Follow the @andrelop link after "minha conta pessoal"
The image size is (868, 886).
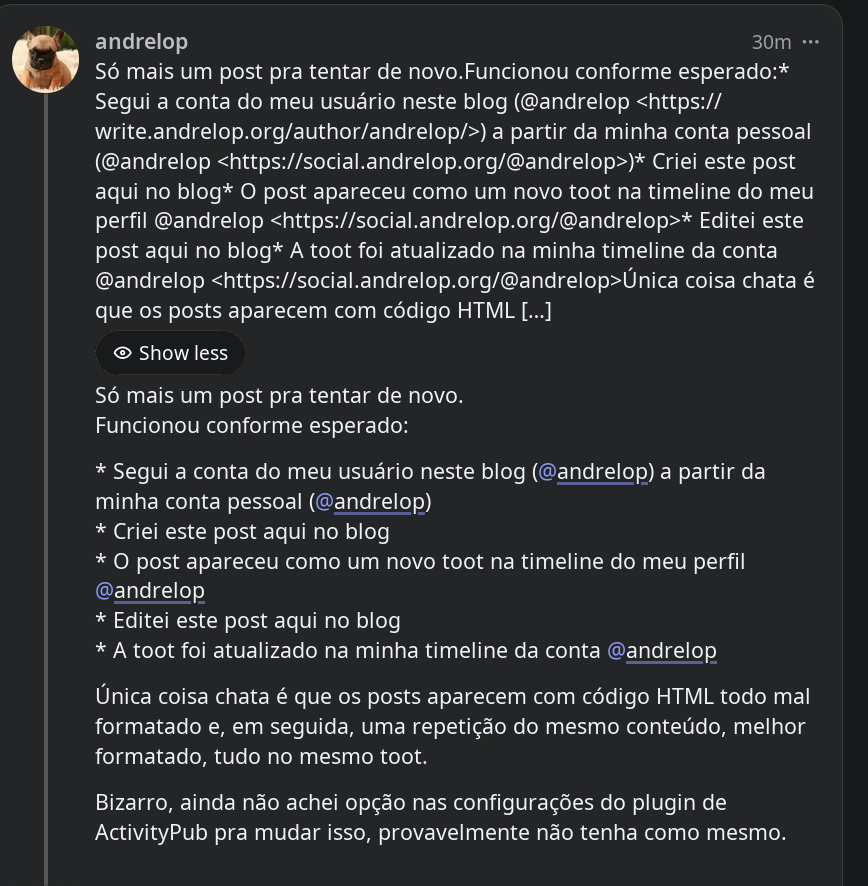point(370,501)
